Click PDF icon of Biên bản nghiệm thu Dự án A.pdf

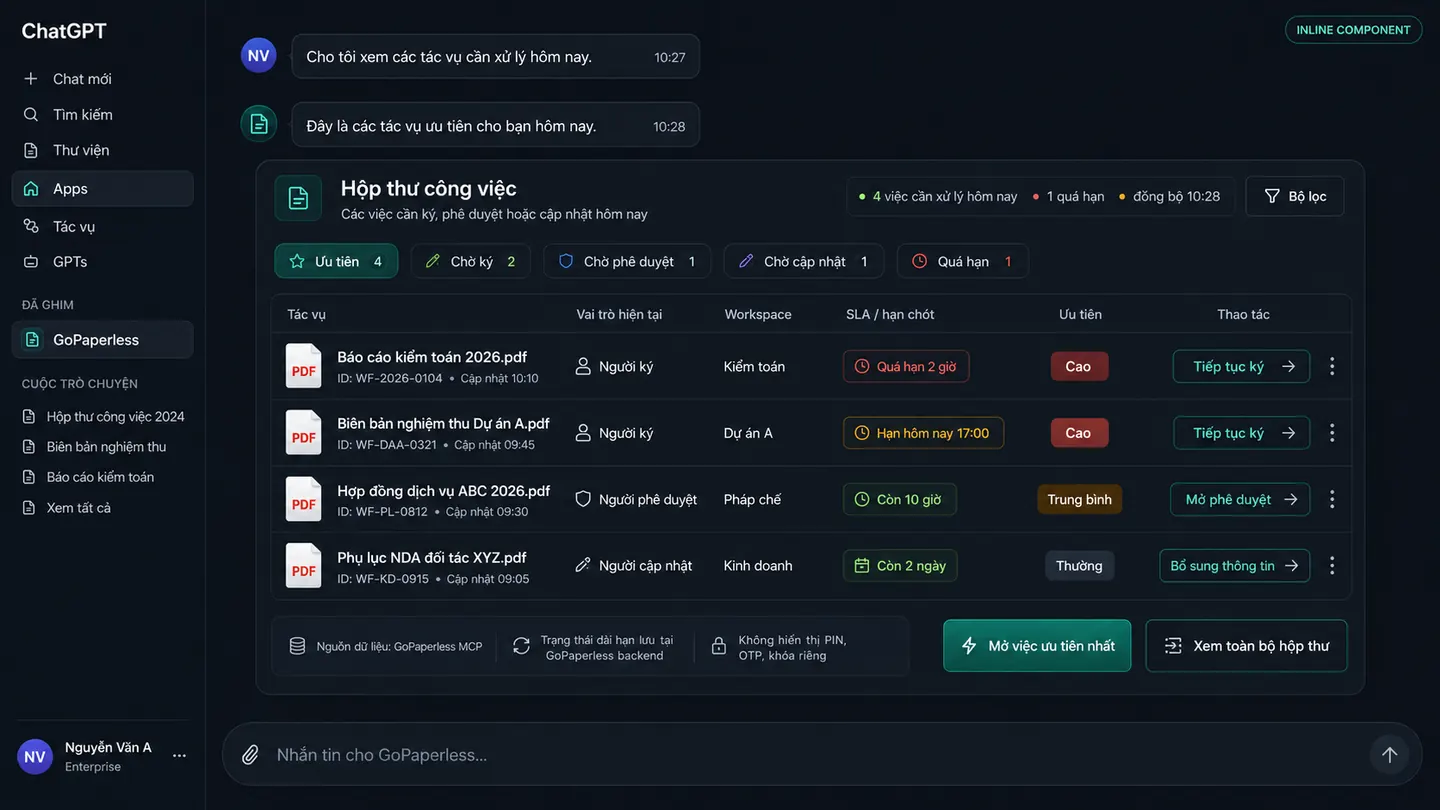304,433
